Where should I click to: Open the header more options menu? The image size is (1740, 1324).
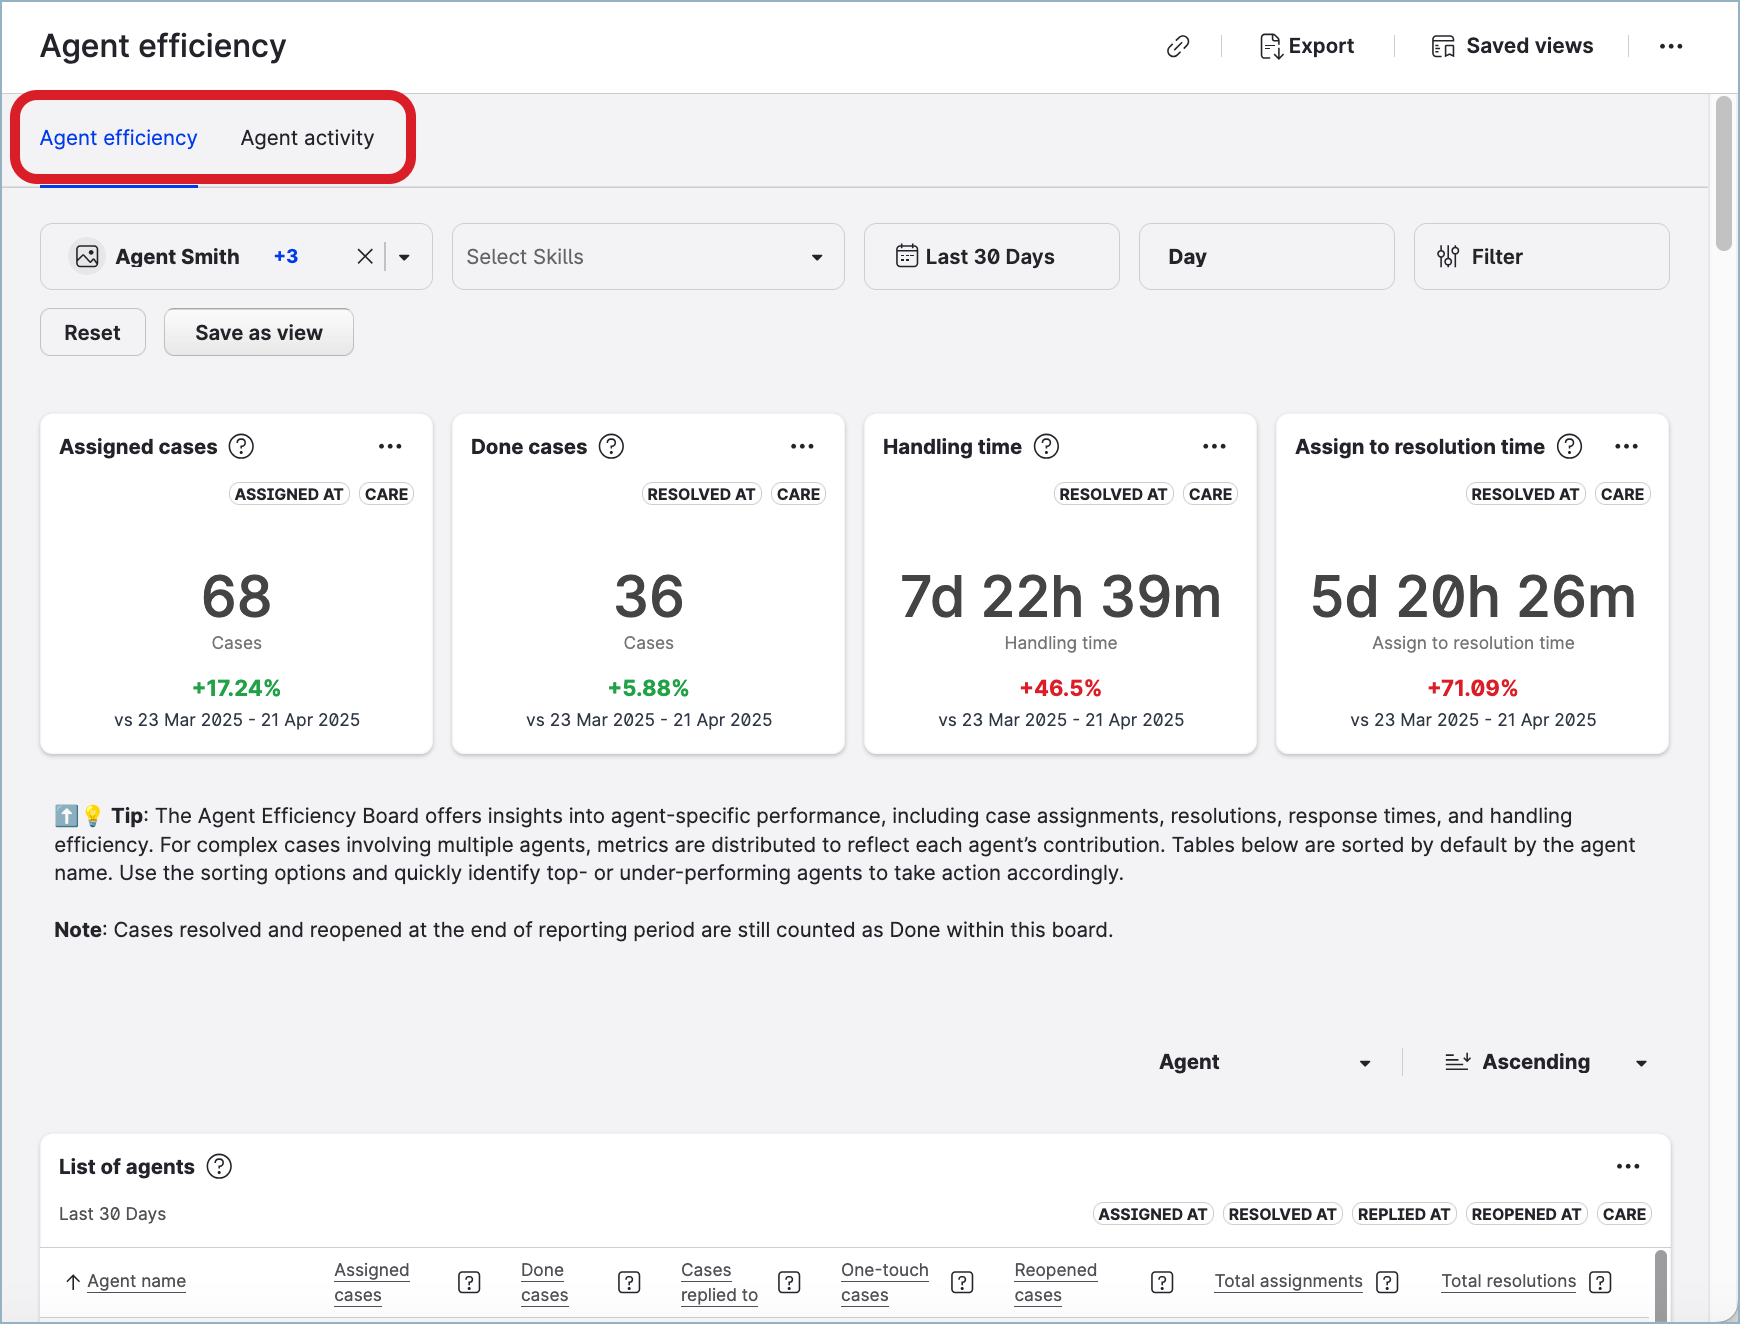click(1671, 46)
